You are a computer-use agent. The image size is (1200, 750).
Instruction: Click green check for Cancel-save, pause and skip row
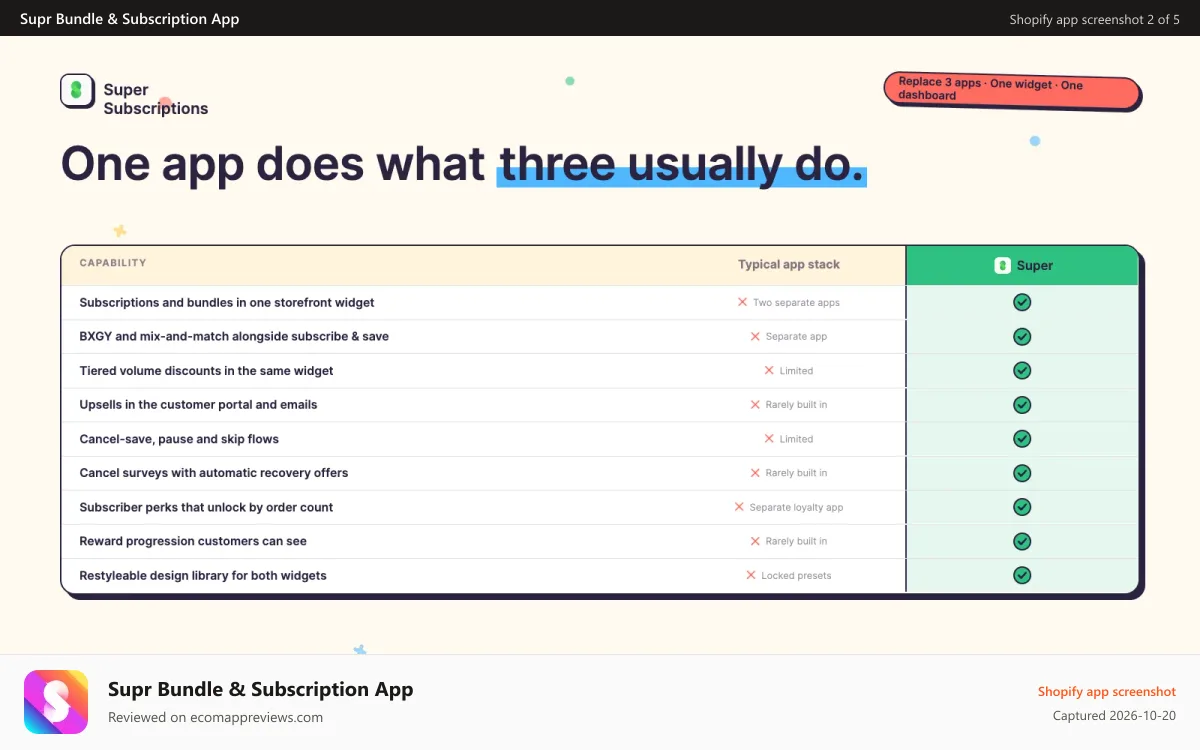(1022, 439)
